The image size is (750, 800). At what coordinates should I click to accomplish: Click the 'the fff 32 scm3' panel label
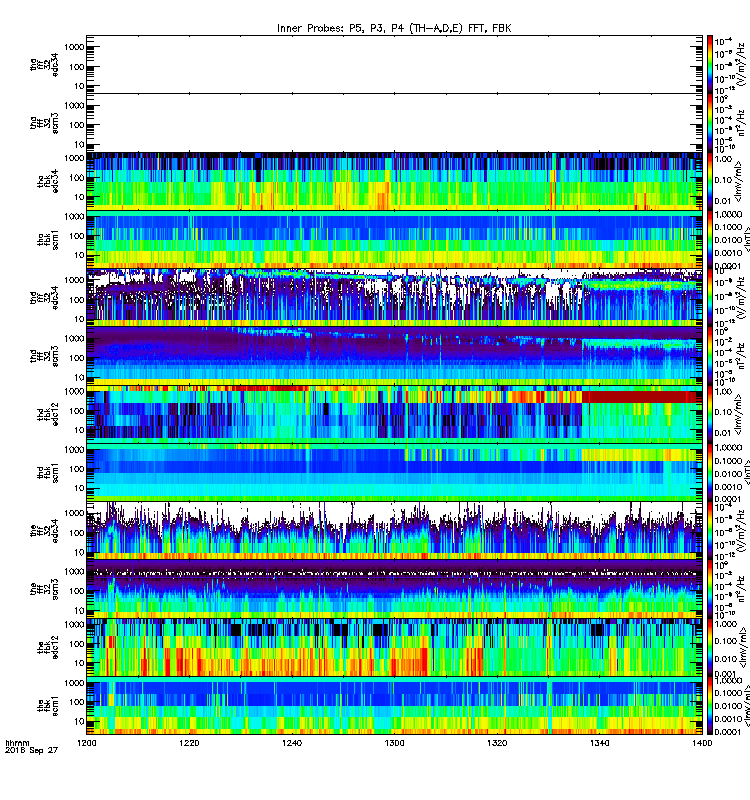44,589
